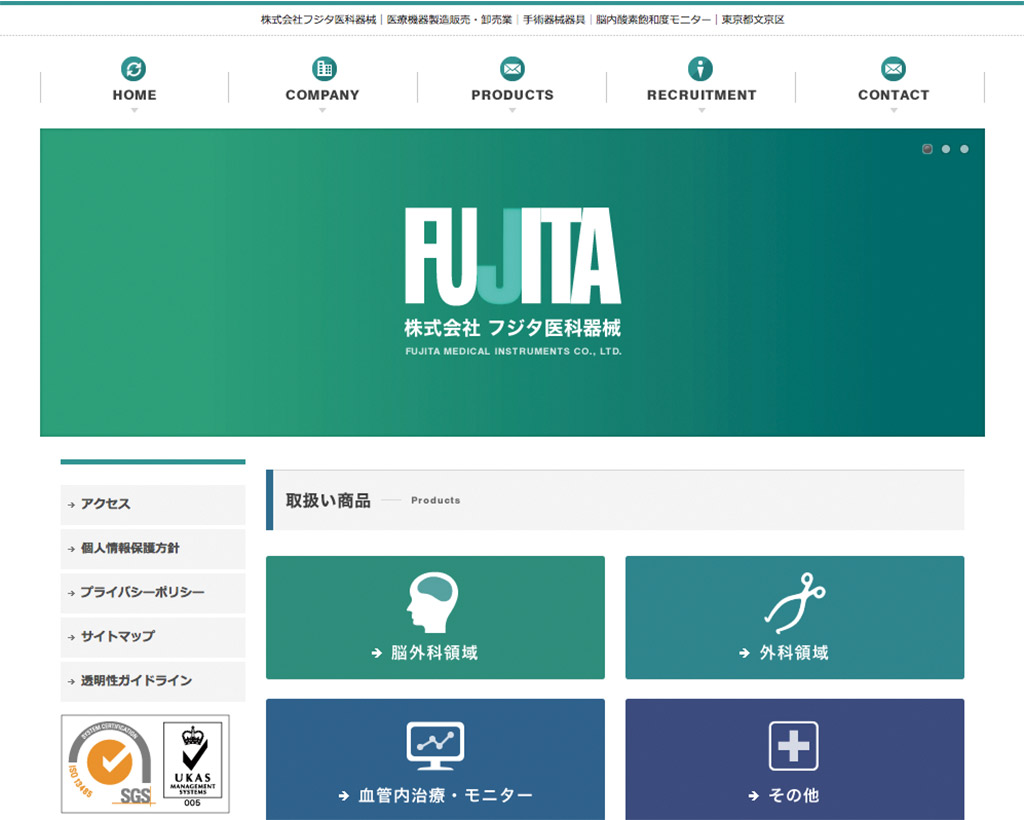Viewport: 1024px width, 820px height.
Task: Click the FUJITA logo in the banner
Action: (x=513, y=256)
